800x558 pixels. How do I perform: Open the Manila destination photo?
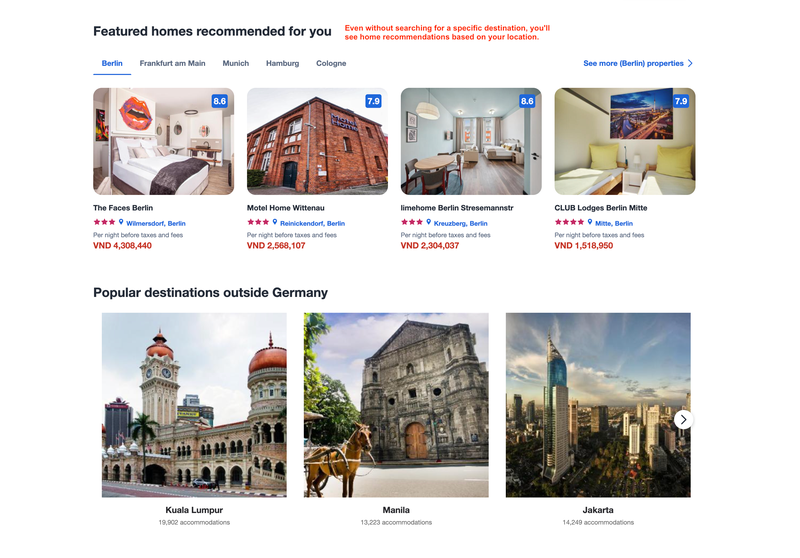click(396, 405)
